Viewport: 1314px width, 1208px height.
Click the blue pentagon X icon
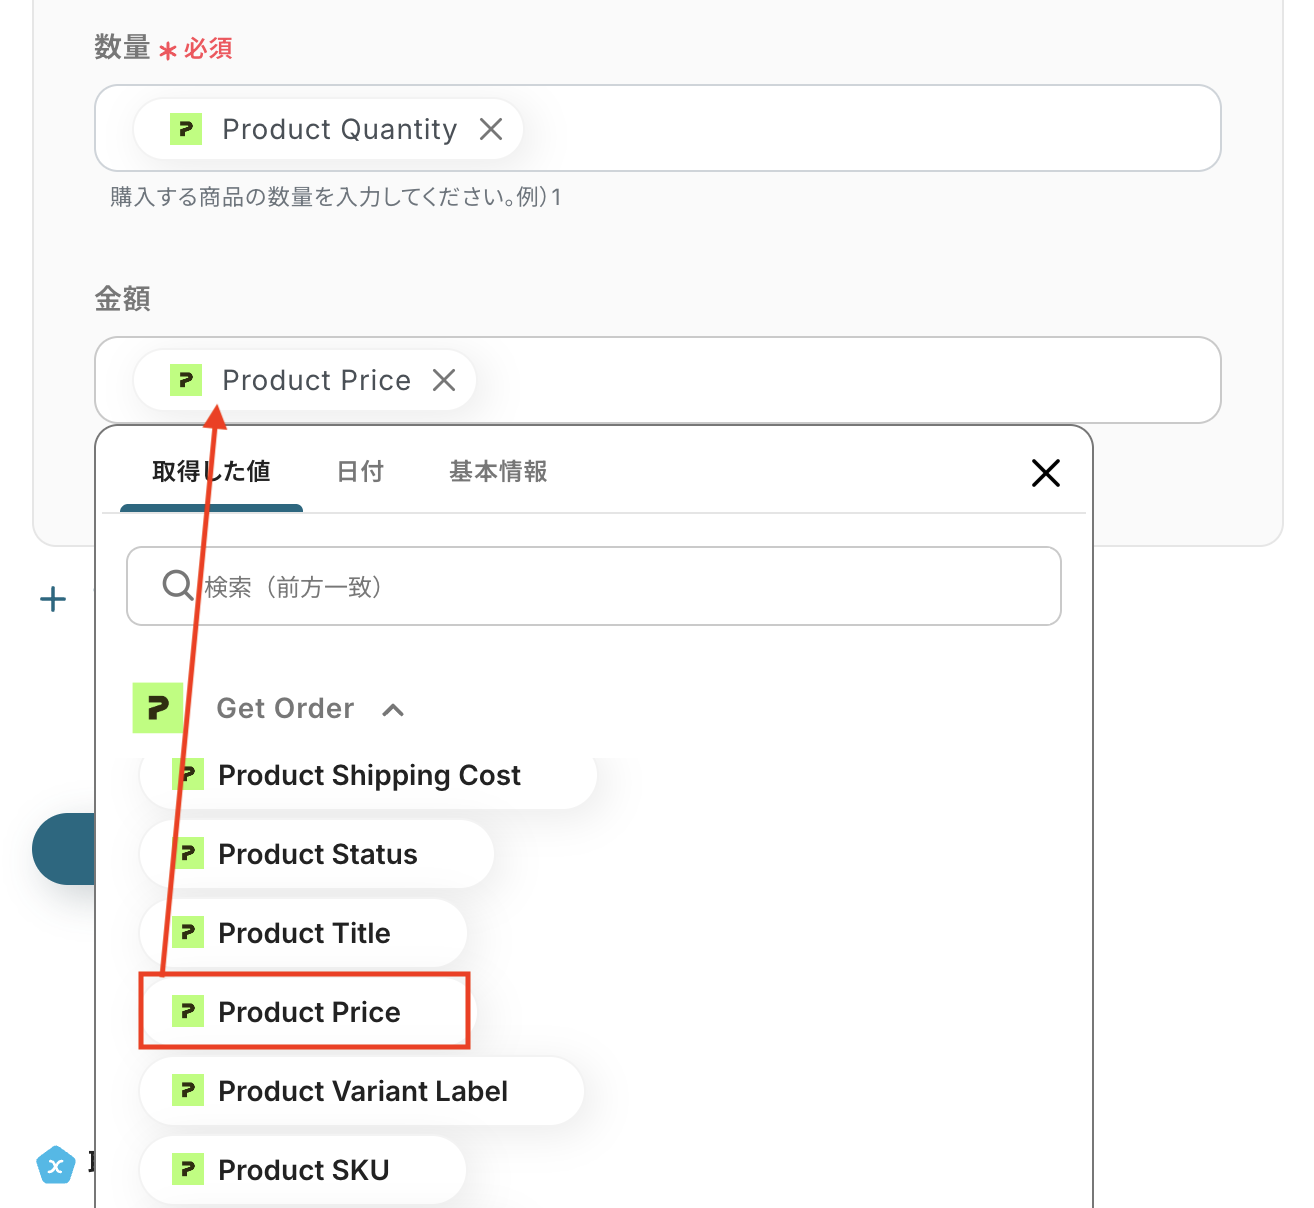56,1165
